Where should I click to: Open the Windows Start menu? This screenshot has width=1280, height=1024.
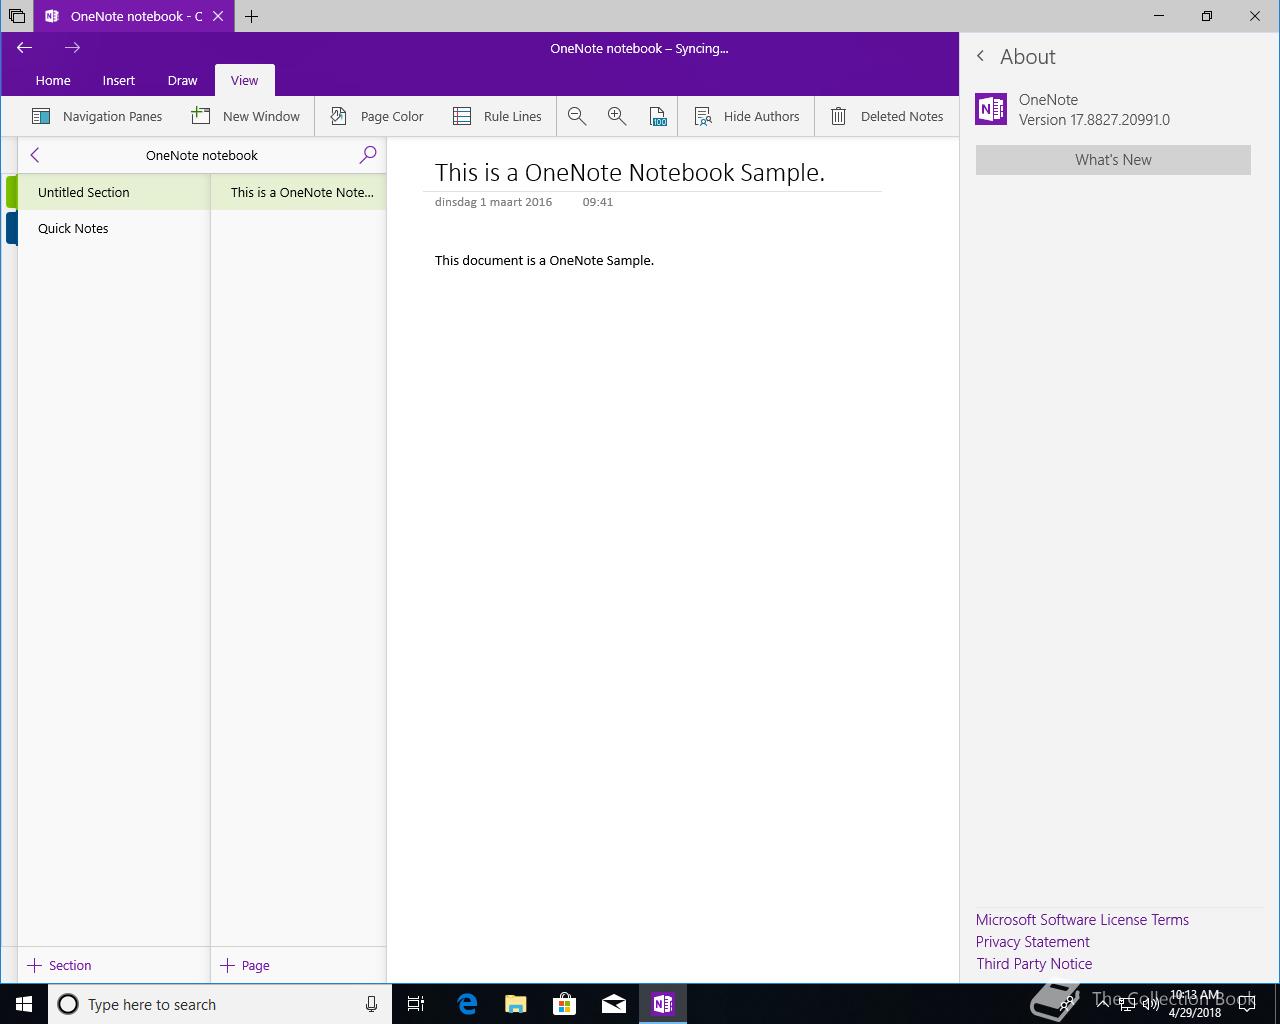24,1004
